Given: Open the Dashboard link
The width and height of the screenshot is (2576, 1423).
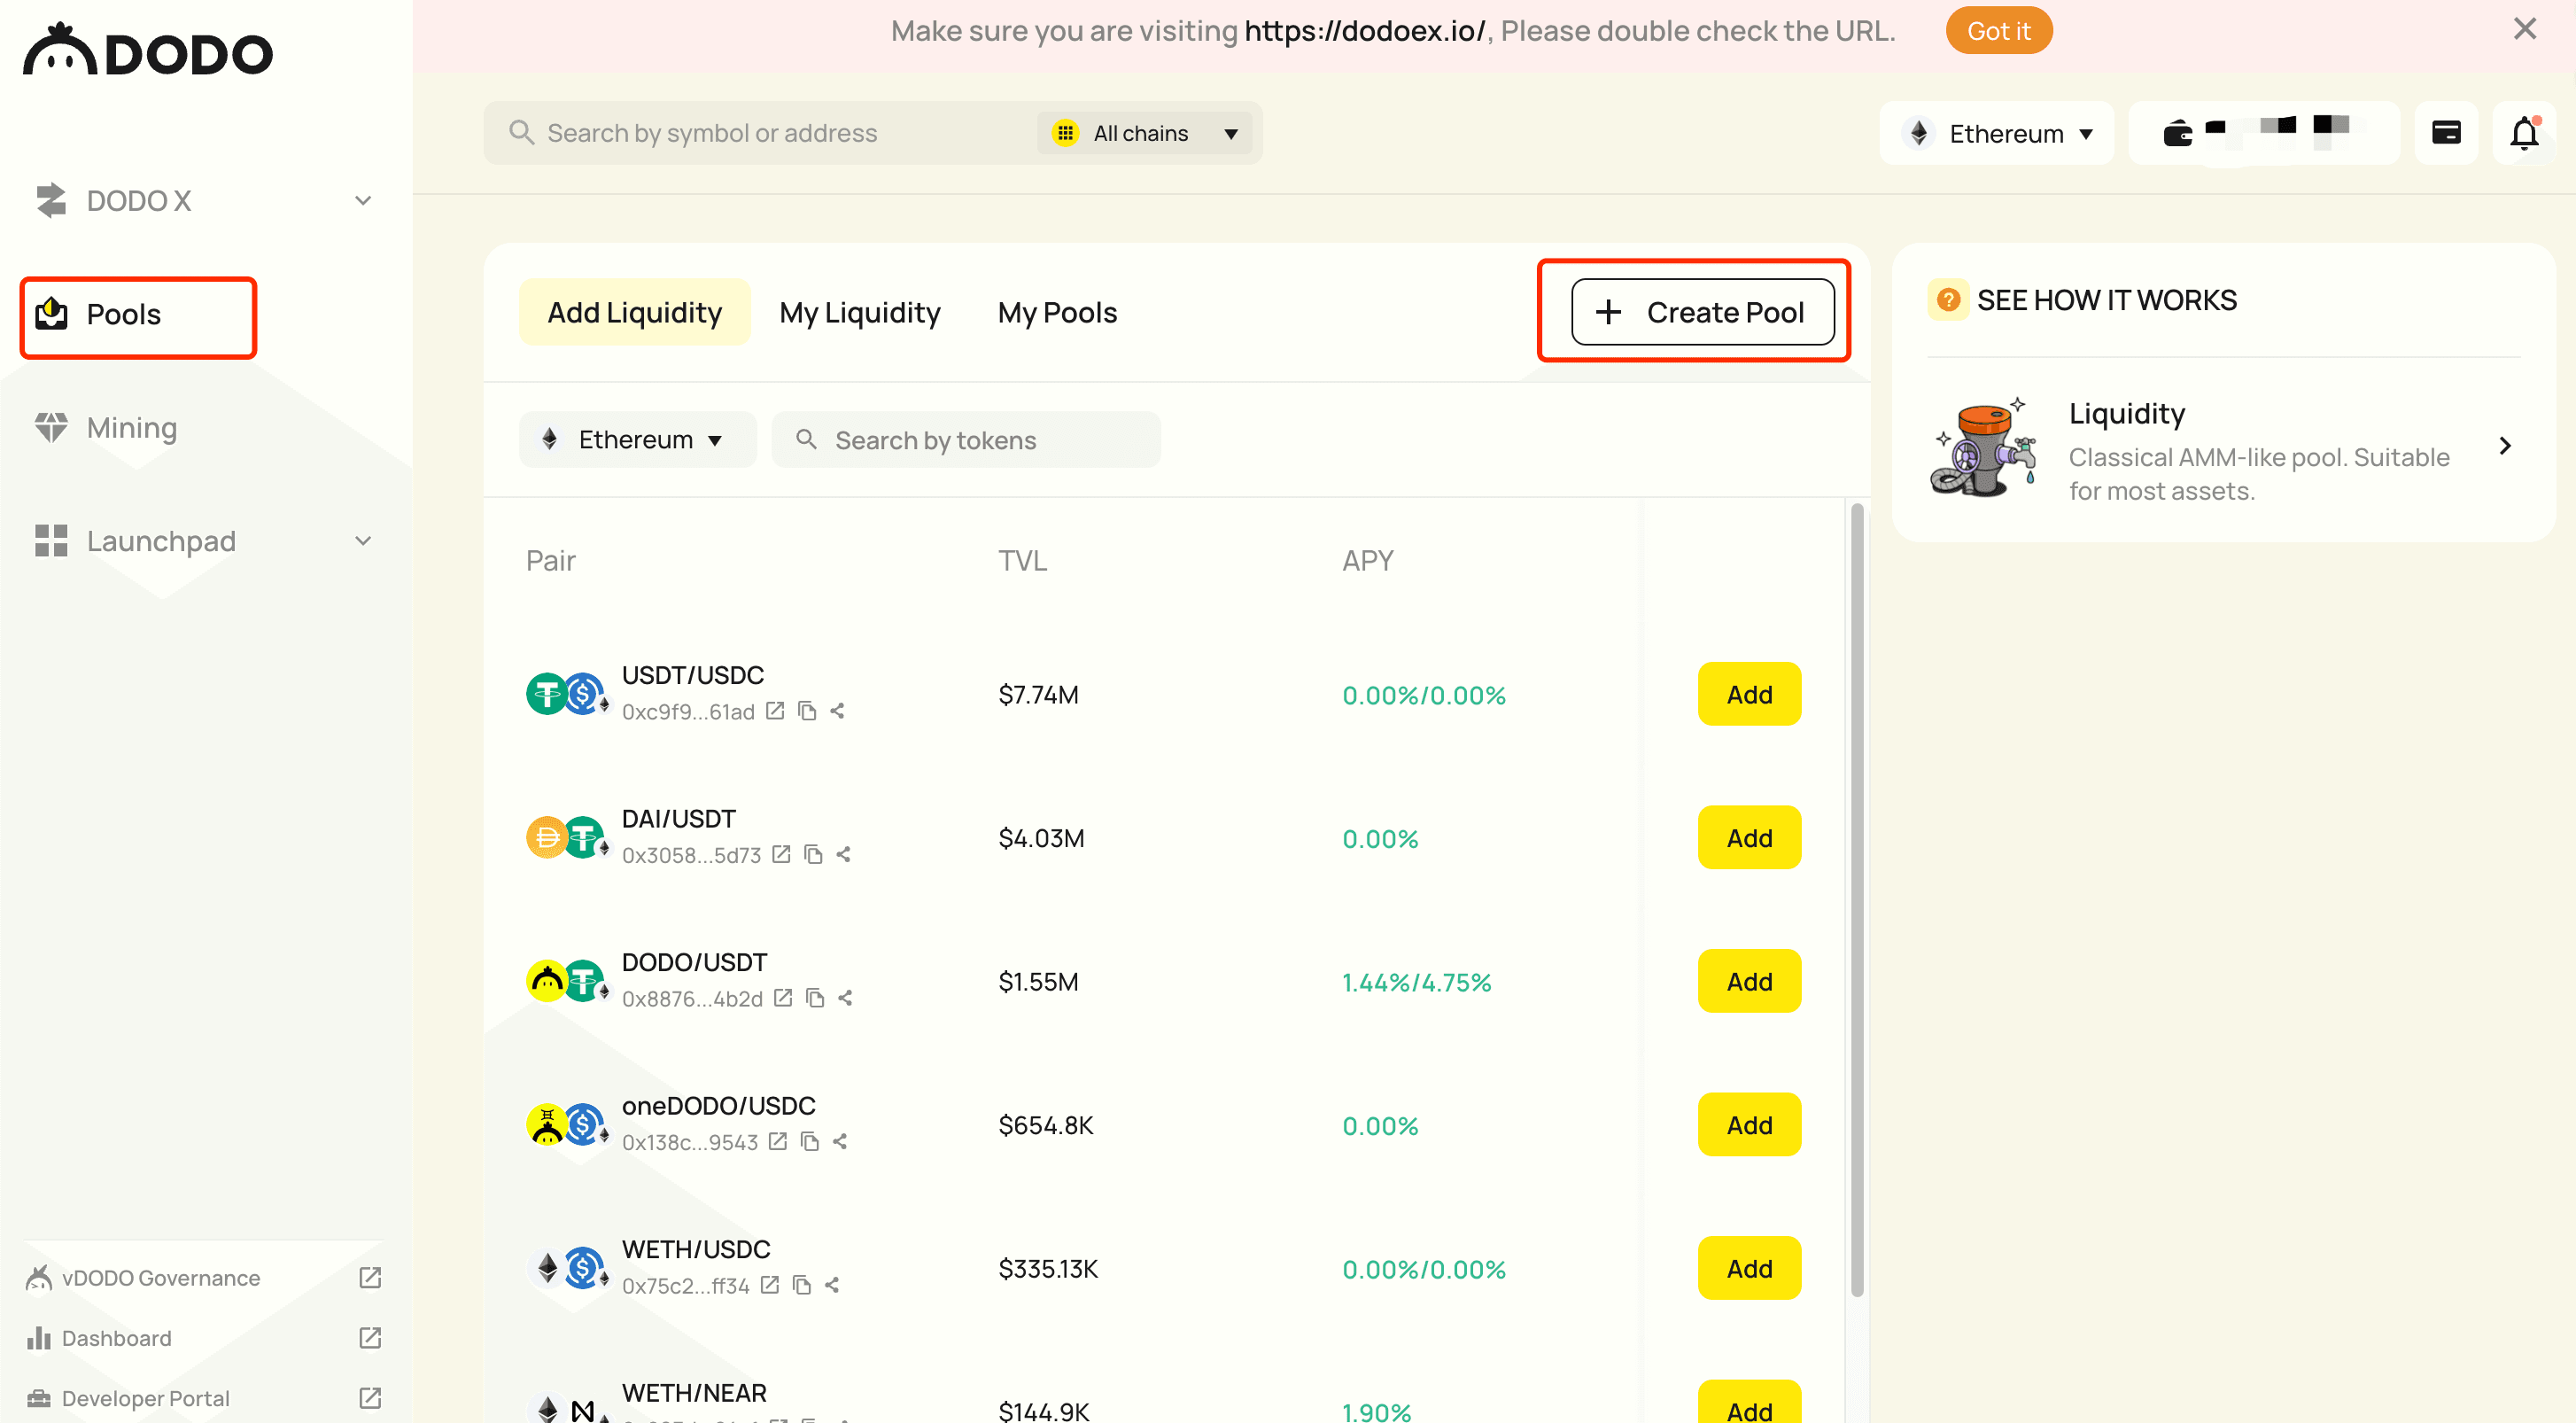Looking at the screenshot, I should coord(117,1338).
